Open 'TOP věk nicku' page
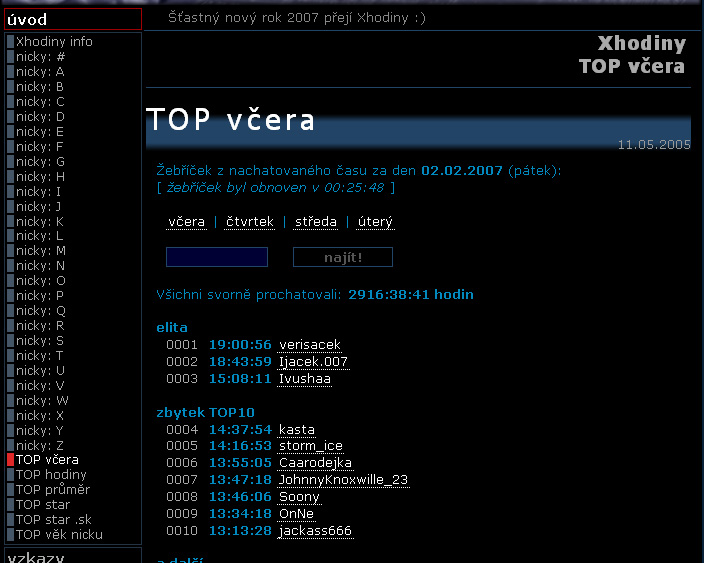The height and width of the screenshot is (563, 704). (59, 535)
